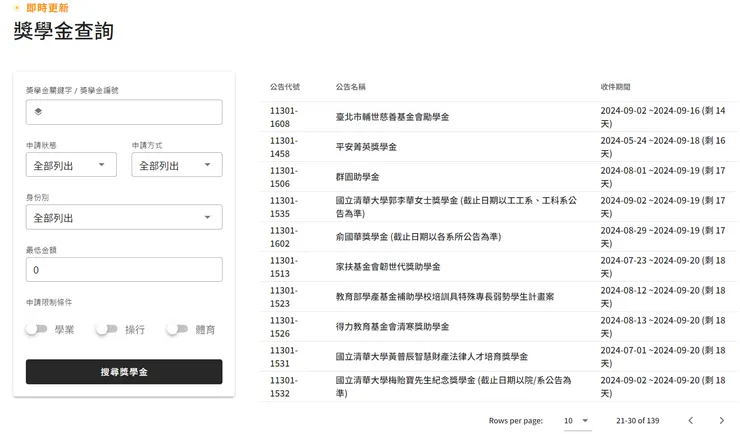Click announcement code 11301-1506
This screenshot has height=434, width=740.
point(284,177)
